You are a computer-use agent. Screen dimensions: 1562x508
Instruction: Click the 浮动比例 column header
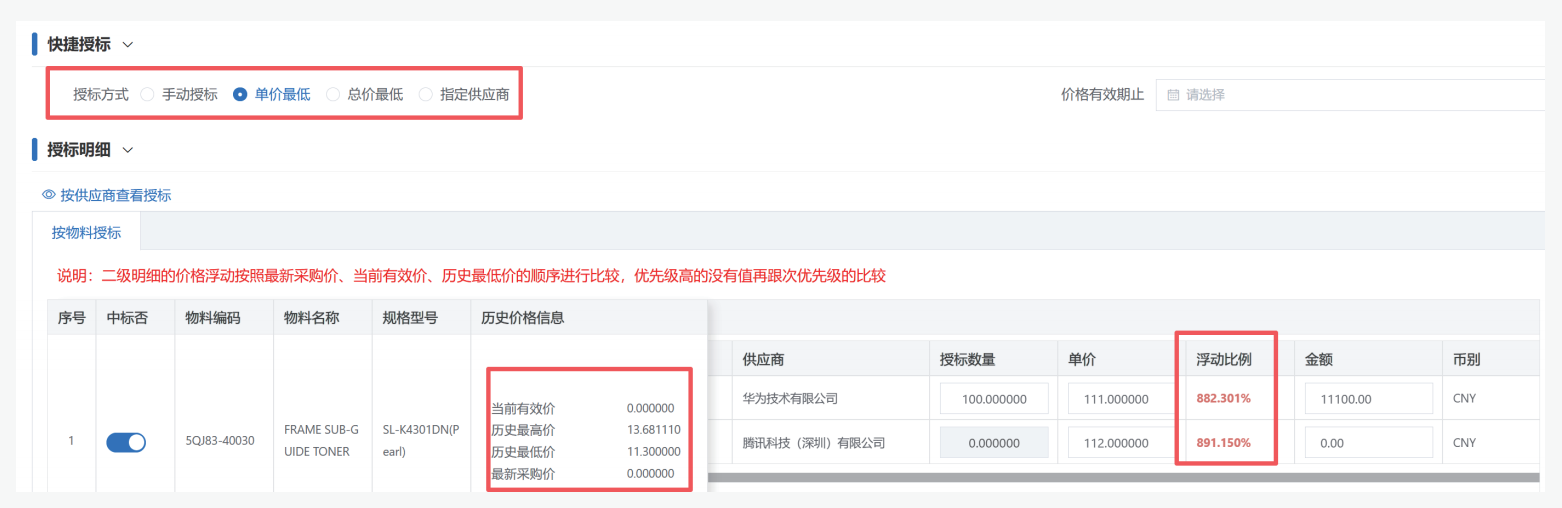[x=1224, y=358]
